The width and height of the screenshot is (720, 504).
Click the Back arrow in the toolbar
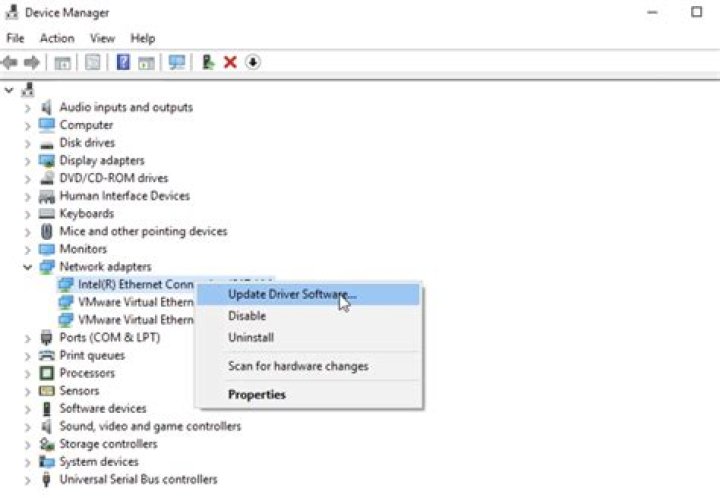point(10,62)
